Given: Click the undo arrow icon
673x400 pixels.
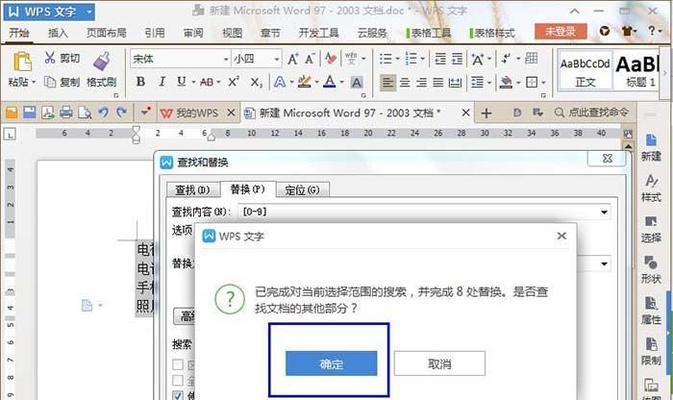Looking at the screenshot, I should 103,112.
